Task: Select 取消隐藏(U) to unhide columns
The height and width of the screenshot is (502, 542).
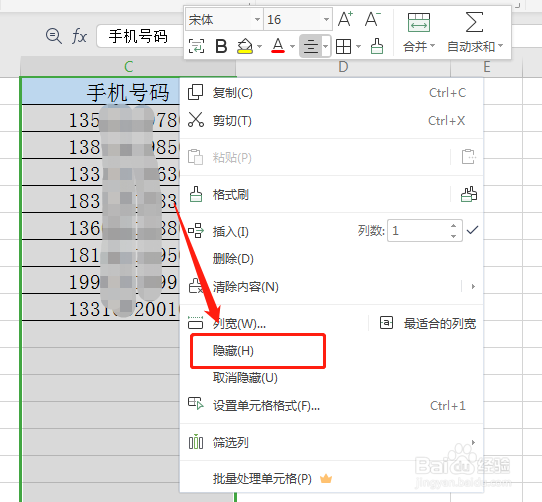Action: coord(245,378)
